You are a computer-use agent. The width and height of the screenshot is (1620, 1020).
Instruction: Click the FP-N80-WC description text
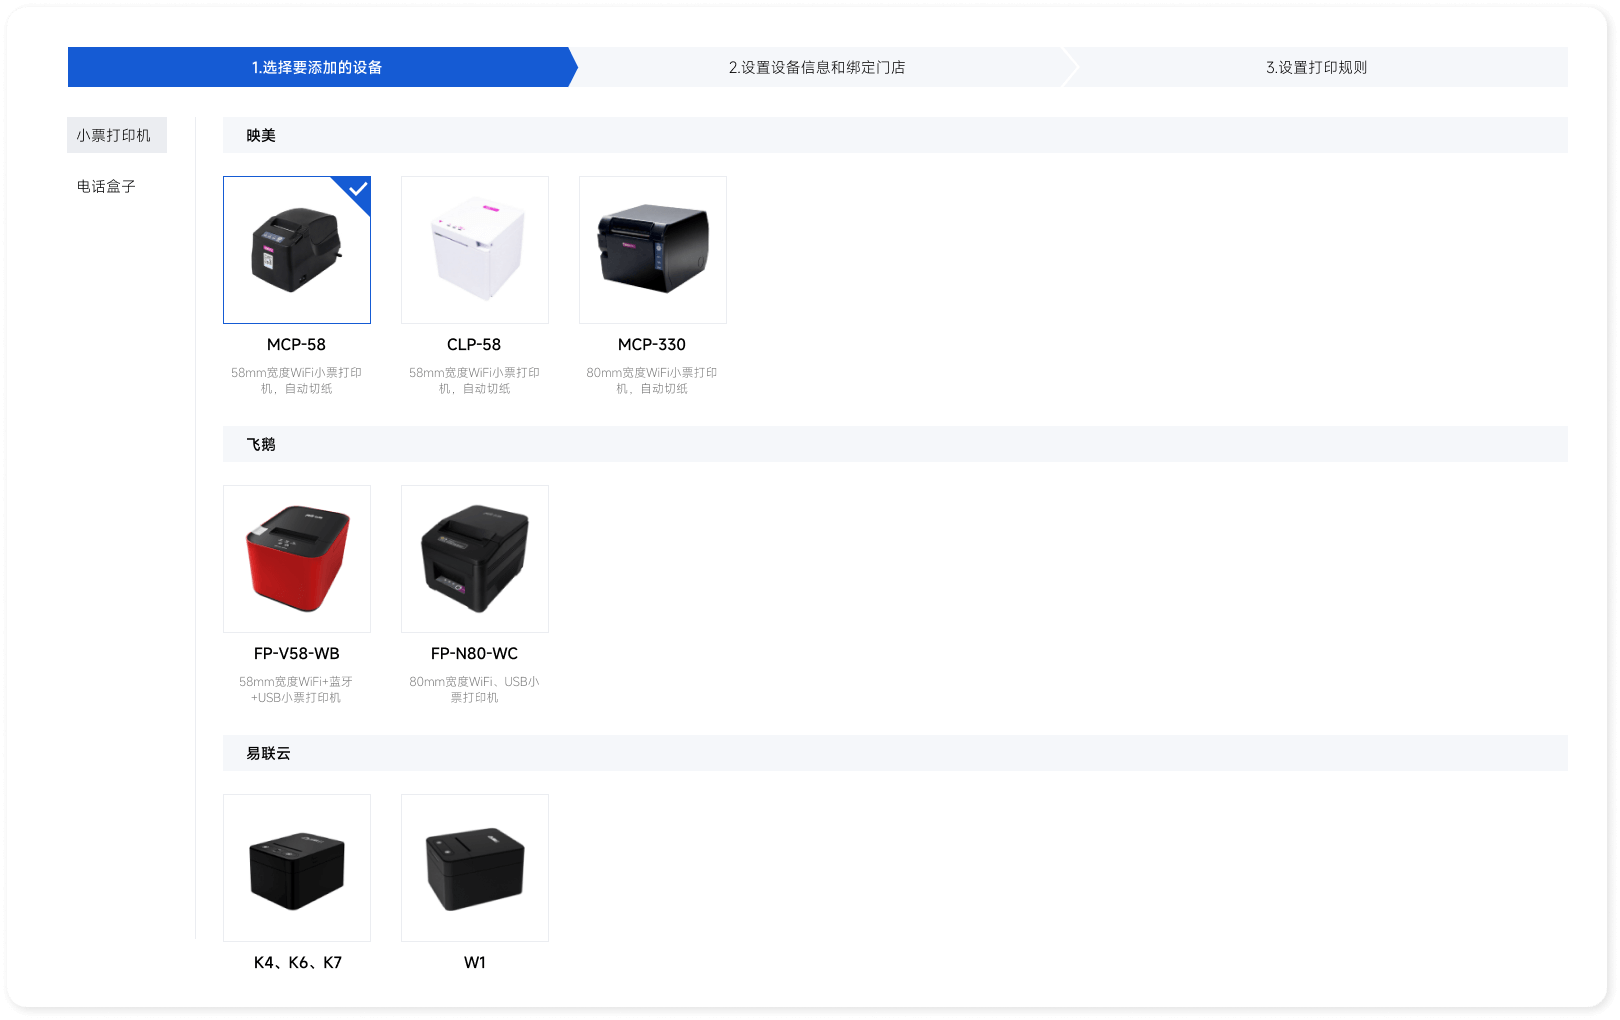tap(474, 689)
